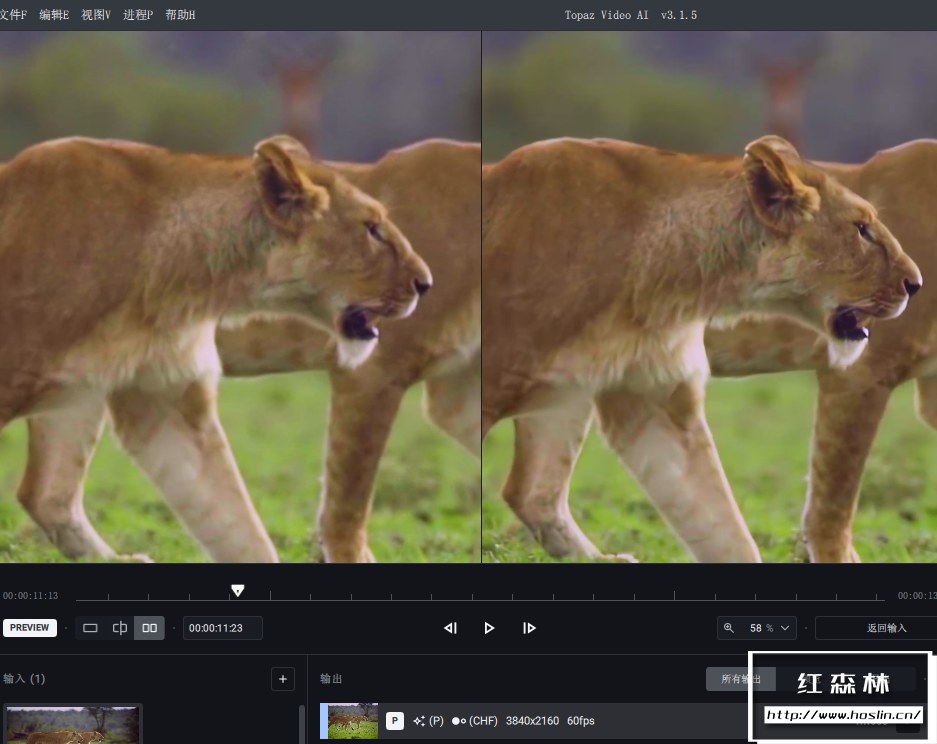The image size is (937, 744).
Task: Click the magnifier zoom icon
Action: 728,628
